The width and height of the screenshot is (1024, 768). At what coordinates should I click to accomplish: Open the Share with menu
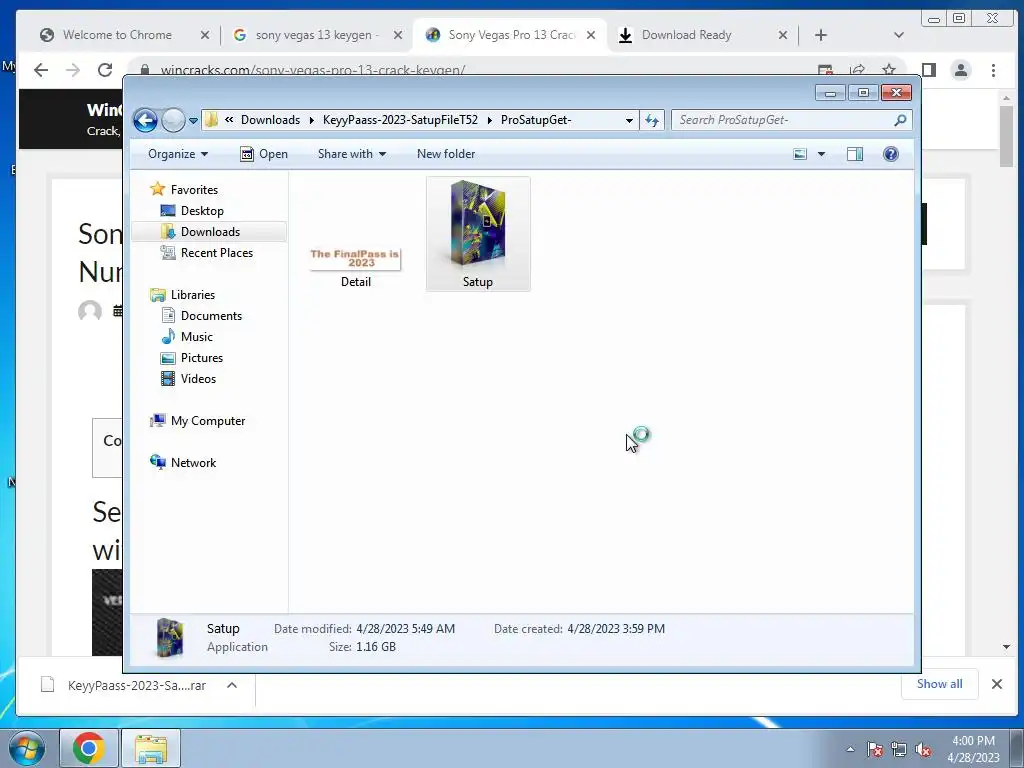point(352,154)
